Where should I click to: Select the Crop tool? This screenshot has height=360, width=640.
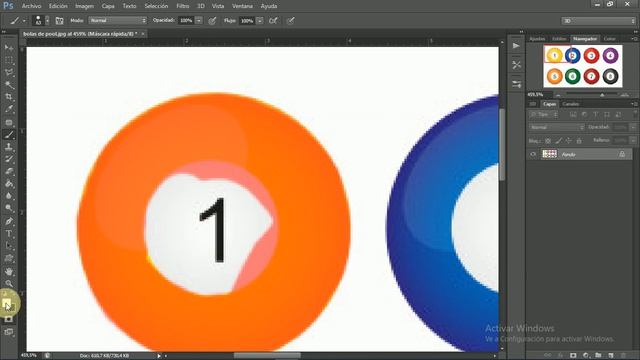[9, 97]
